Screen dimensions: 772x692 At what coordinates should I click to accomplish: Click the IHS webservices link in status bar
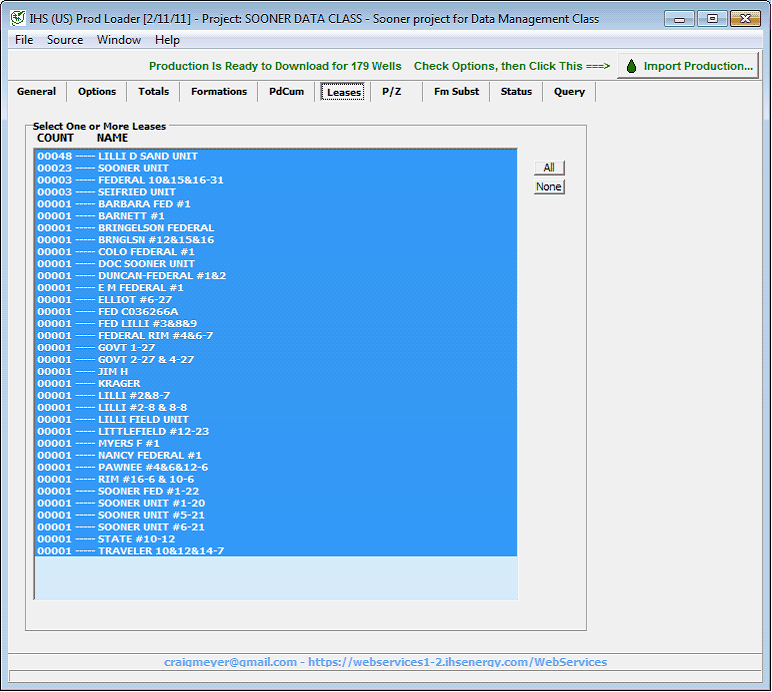[457, 662]
